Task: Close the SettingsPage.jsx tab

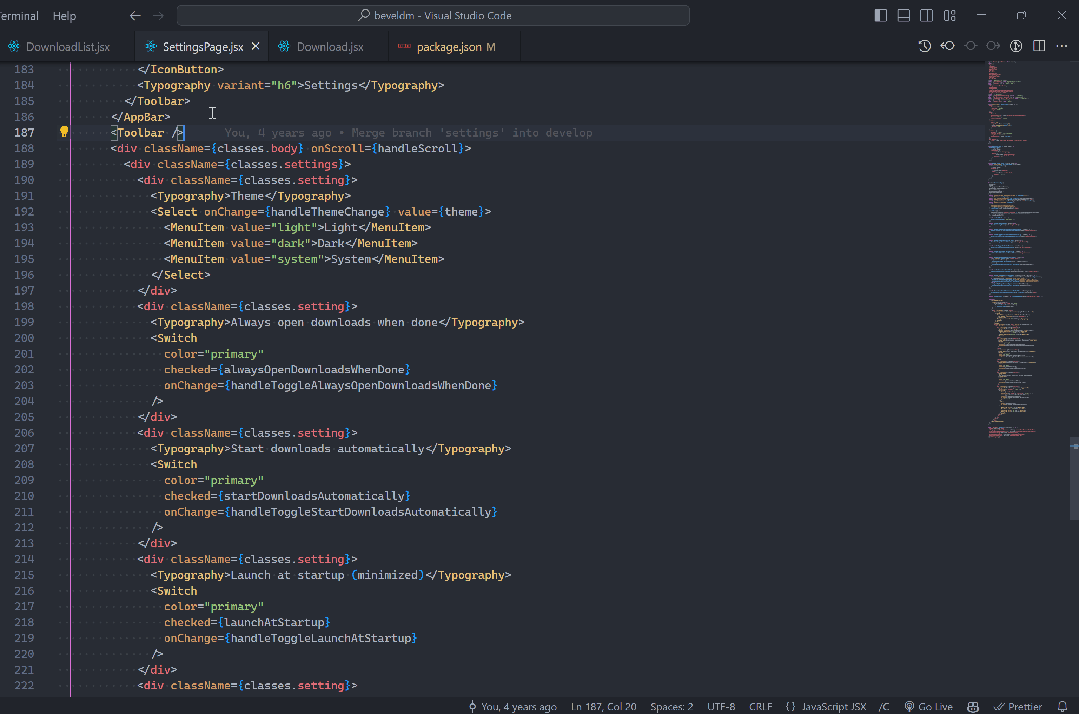Action: tap(256, 47)
